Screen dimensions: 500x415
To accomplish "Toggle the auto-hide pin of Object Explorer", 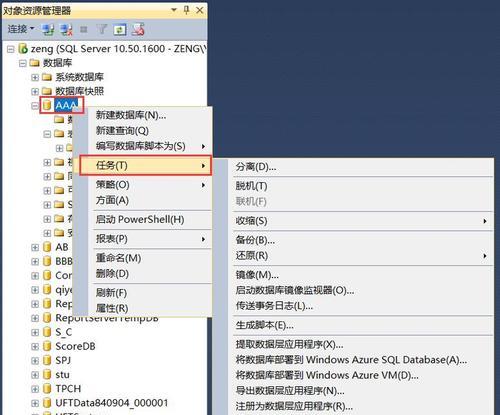I will pos(186,10).
